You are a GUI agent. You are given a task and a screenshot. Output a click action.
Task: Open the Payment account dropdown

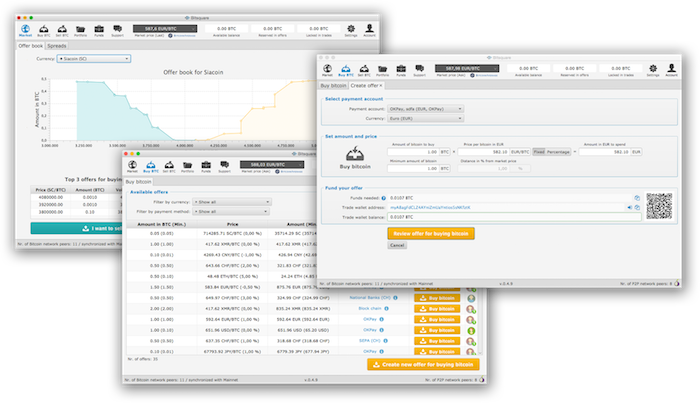coord(423,107)
